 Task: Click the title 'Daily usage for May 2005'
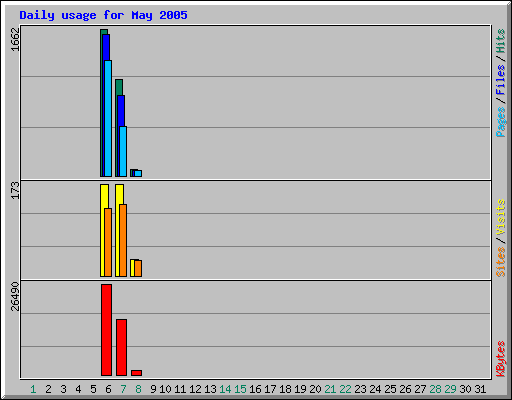pyautogui.click(x=103, y=15)
